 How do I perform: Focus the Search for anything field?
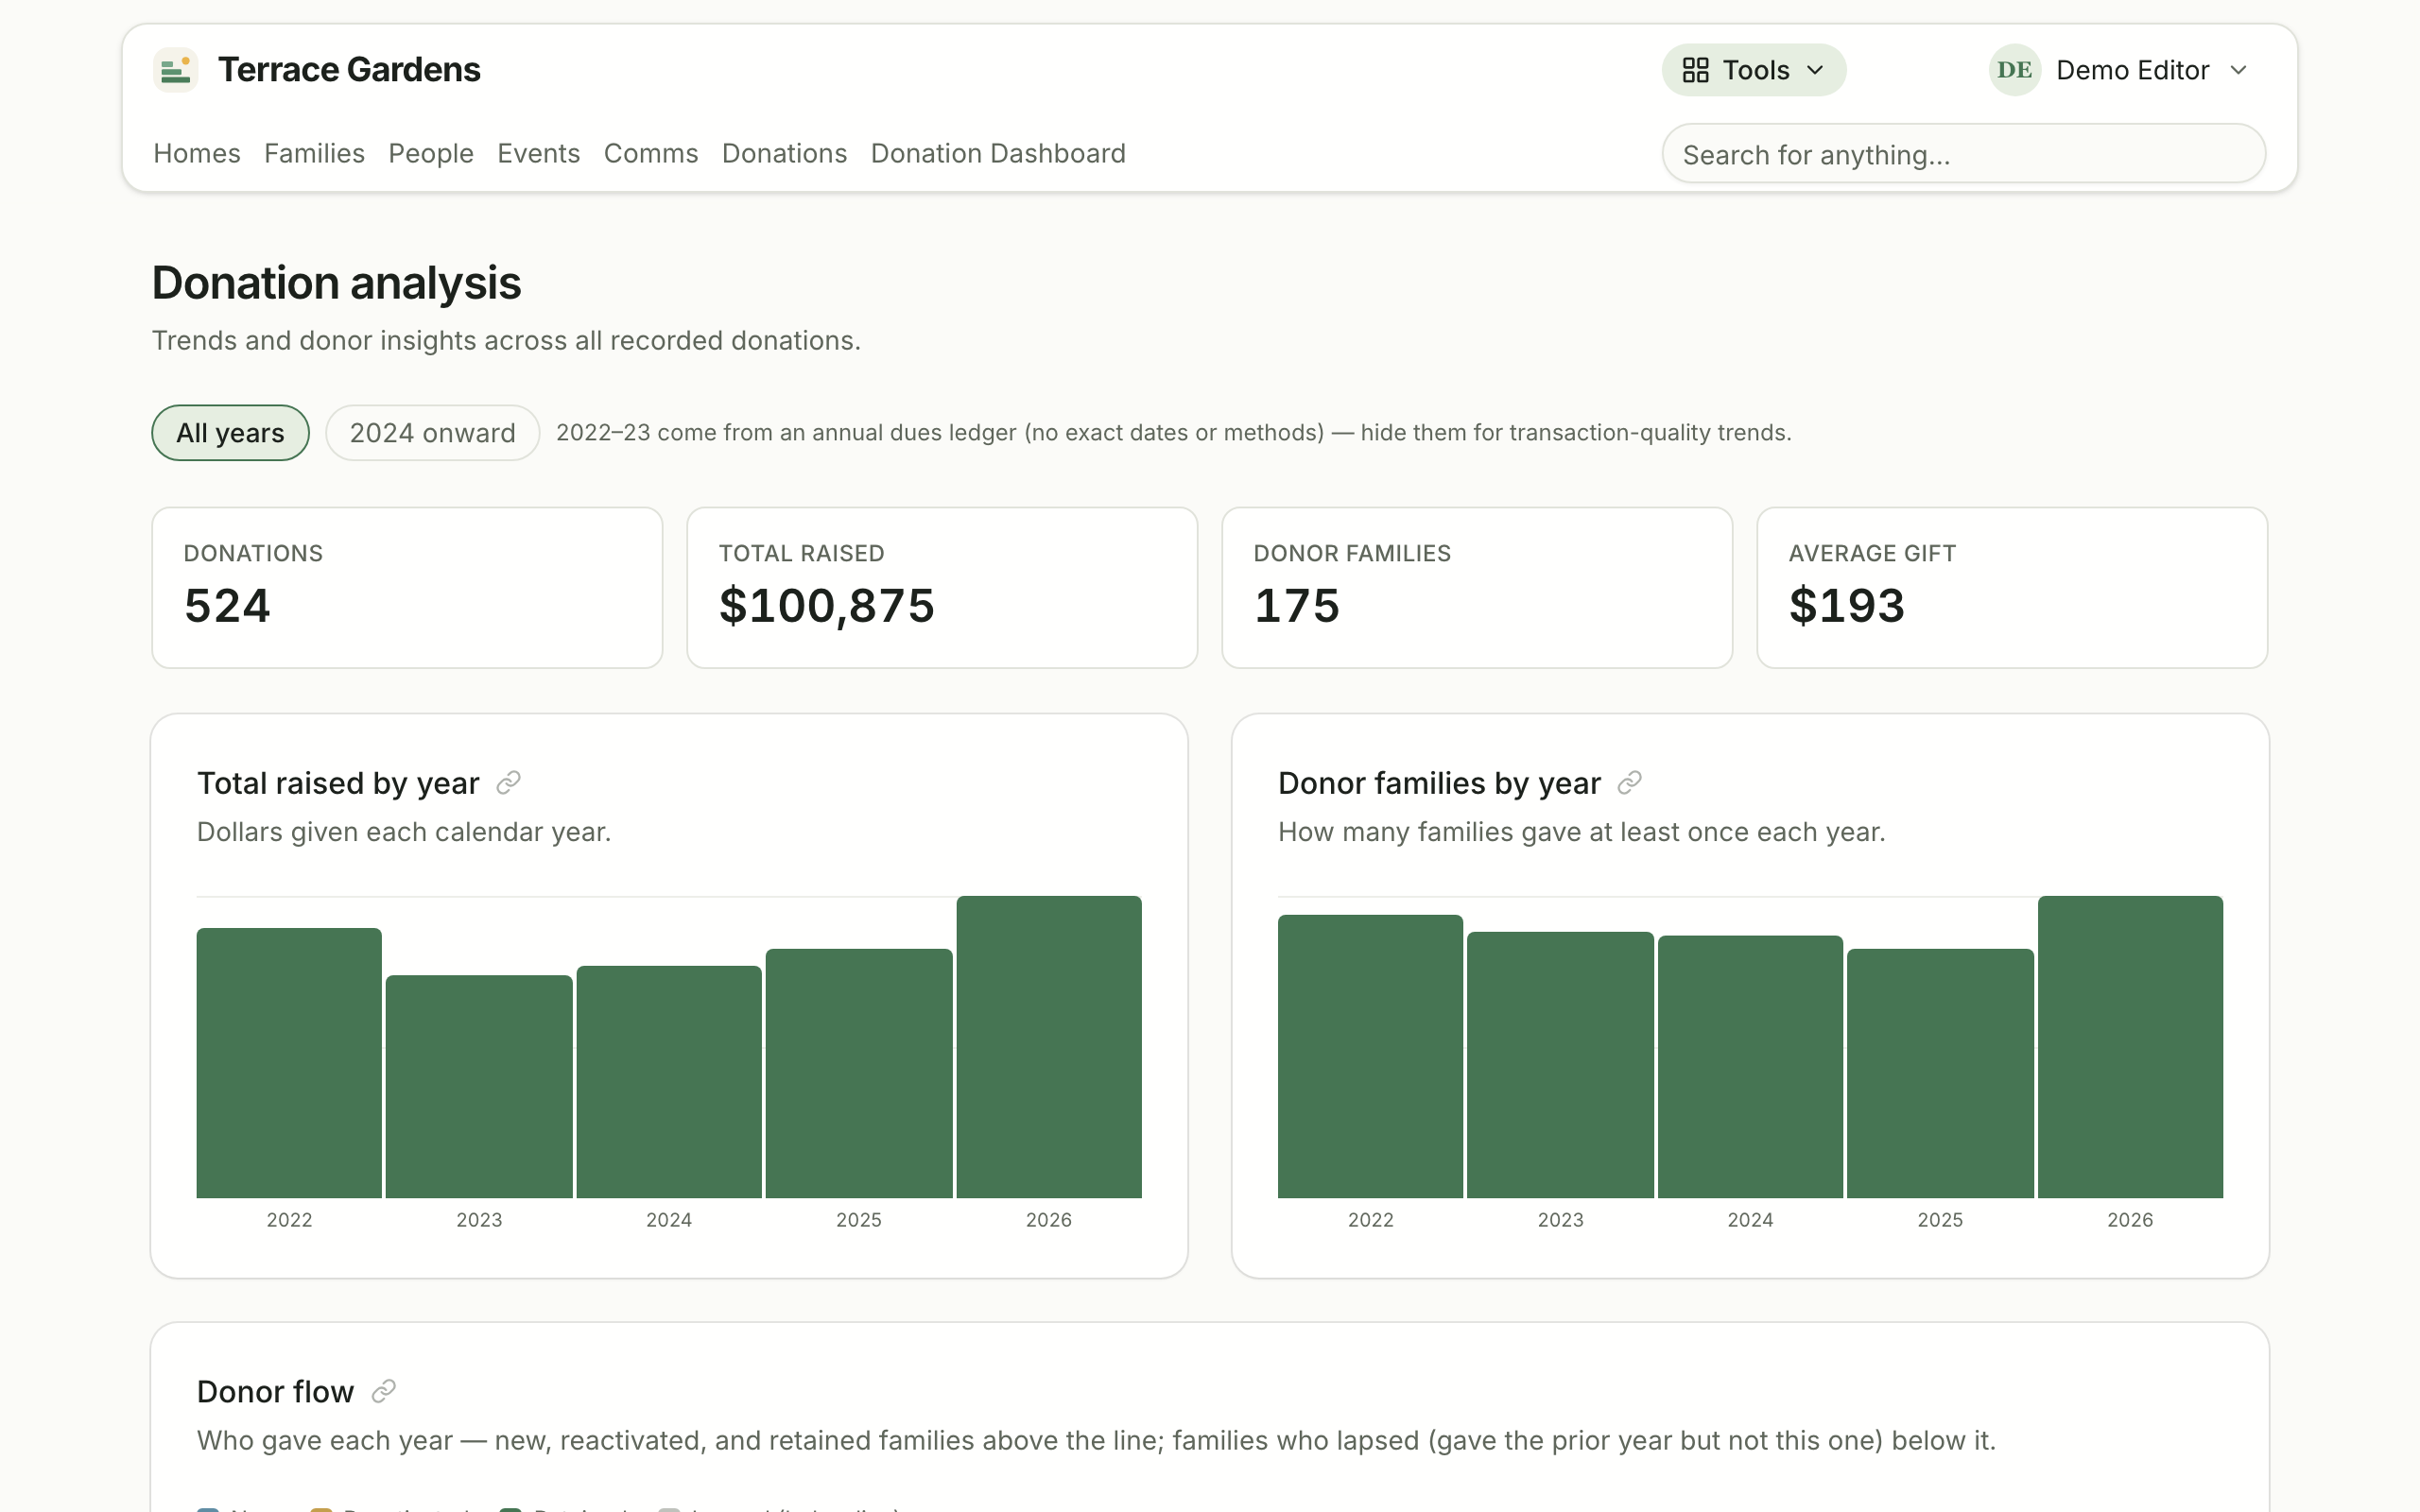1963,154
